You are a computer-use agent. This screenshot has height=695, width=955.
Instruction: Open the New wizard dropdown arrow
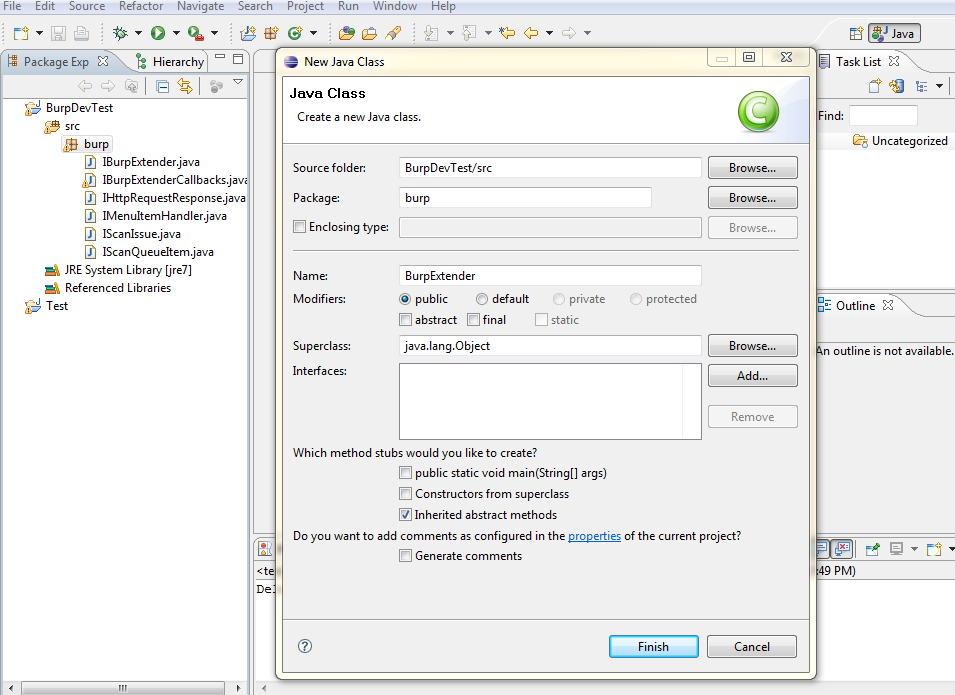[39, 33]
